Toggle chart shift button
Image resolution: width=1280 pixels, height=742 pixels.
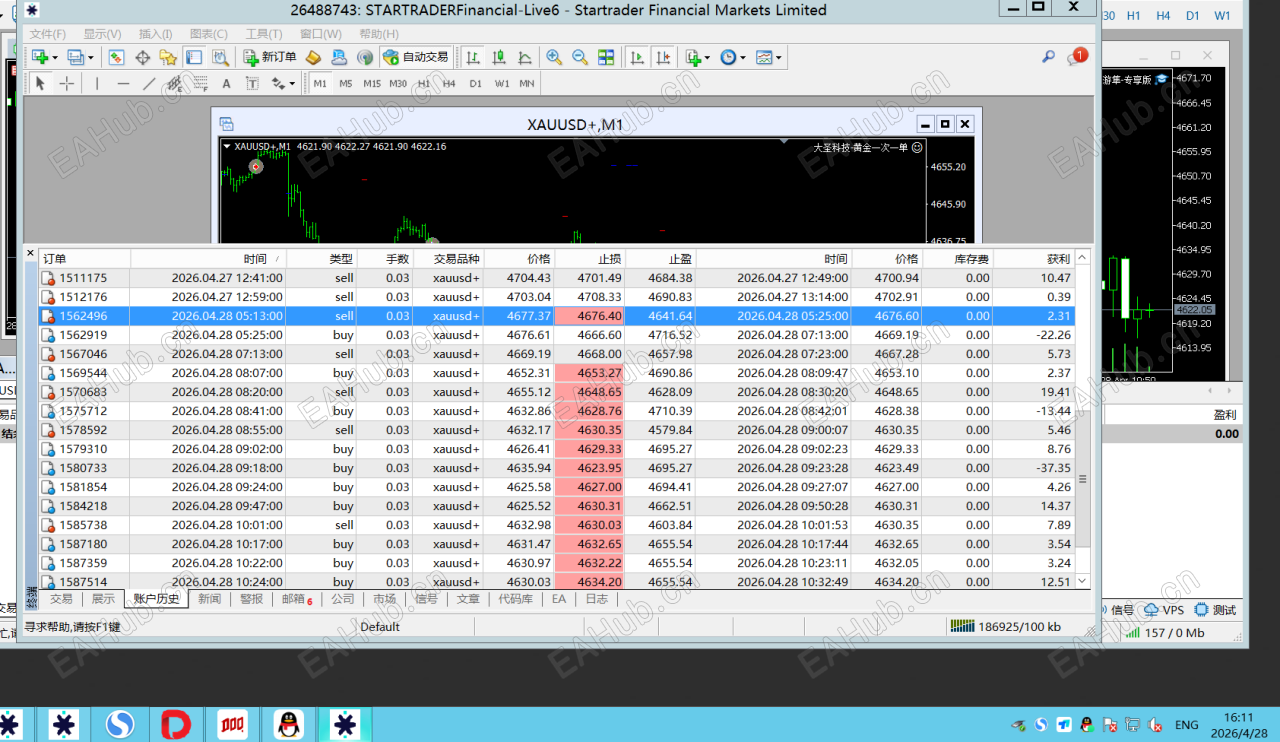click(x=662, y=57)
